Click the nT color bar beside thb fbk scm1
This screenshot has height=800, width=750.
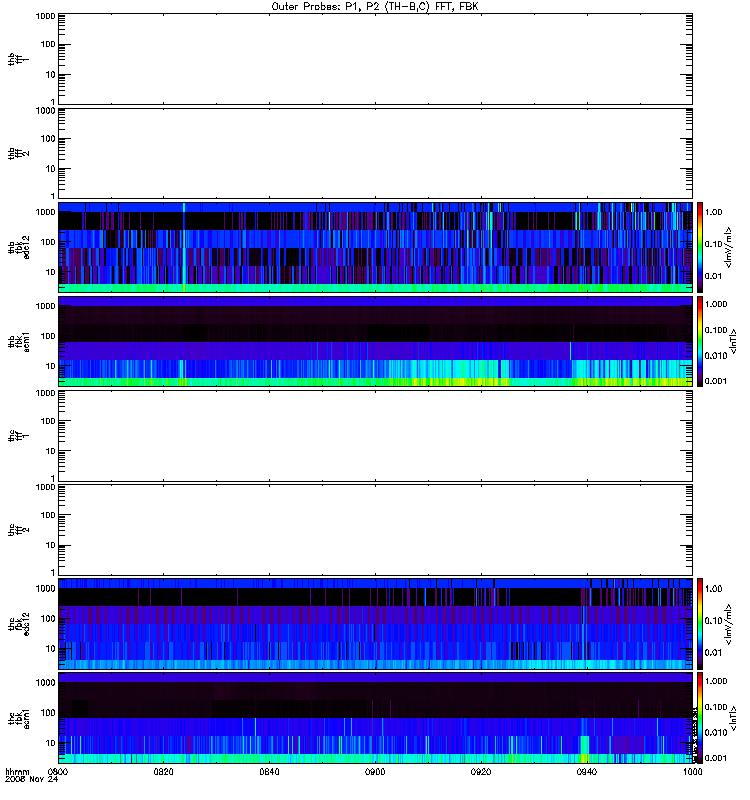(x=700, y=341)
